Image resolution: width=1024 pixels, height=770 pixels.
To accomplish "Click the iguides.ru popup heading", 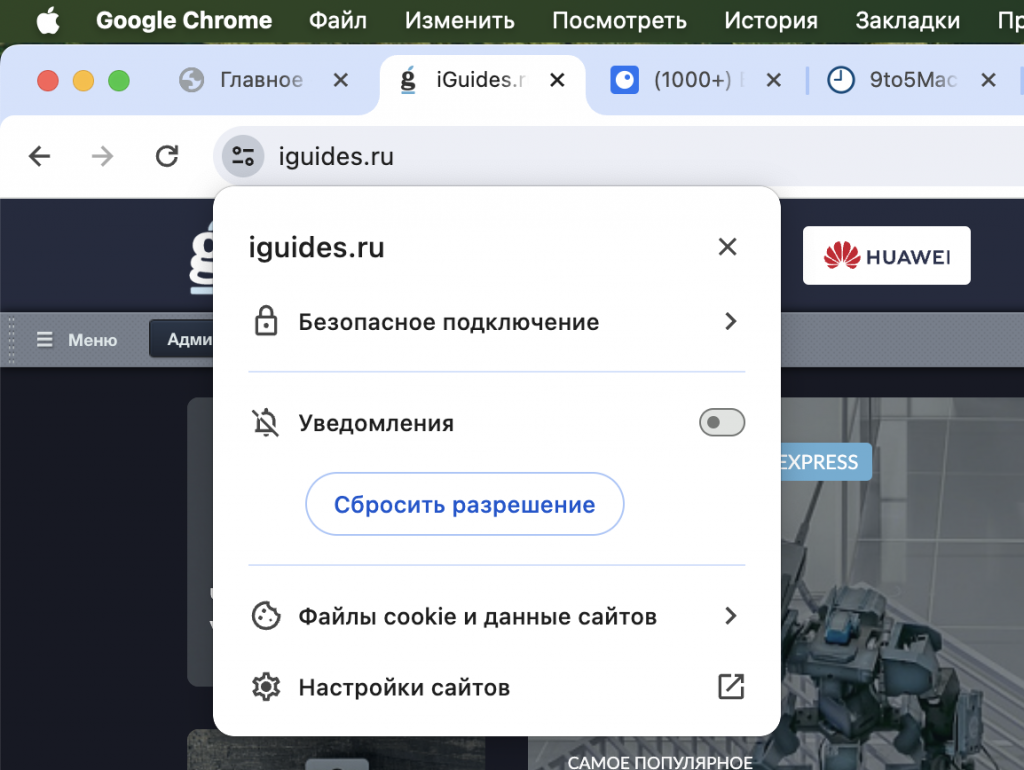I will tap(316, 248).
